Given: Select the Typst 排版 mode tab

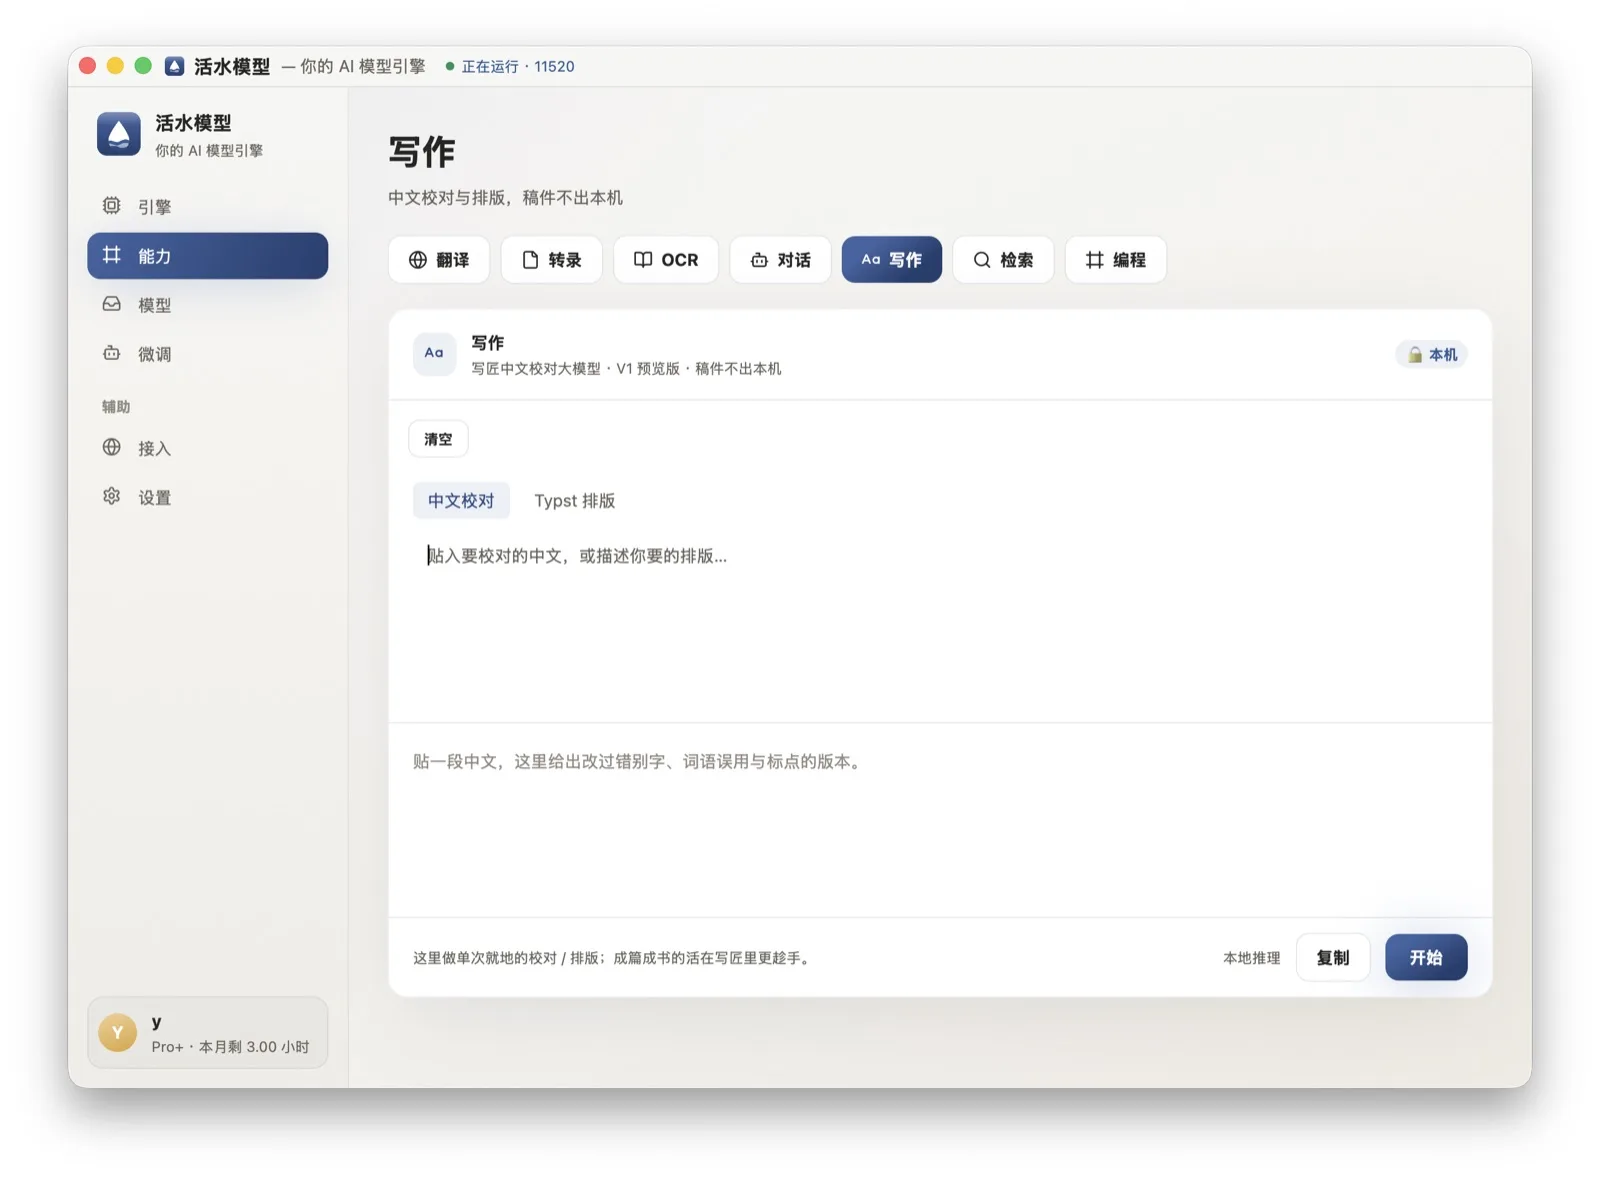Looking at the screenshot, I should point(574,501).
